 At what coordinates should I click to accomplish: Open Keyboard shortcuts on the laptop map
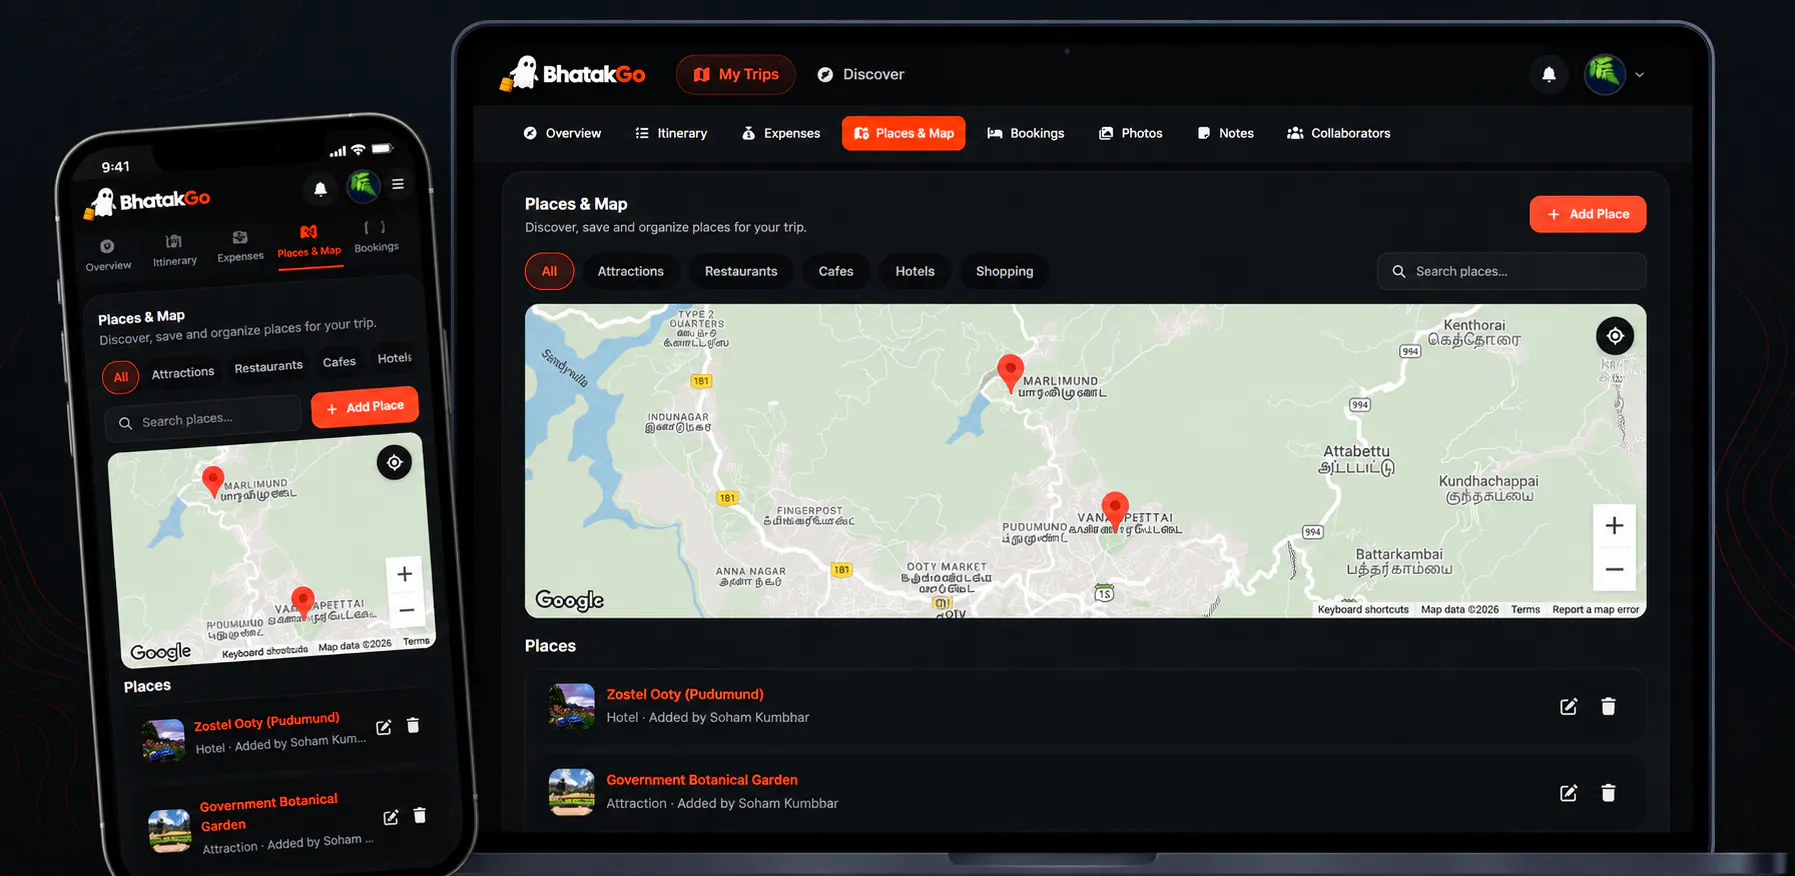(1363, 610)
